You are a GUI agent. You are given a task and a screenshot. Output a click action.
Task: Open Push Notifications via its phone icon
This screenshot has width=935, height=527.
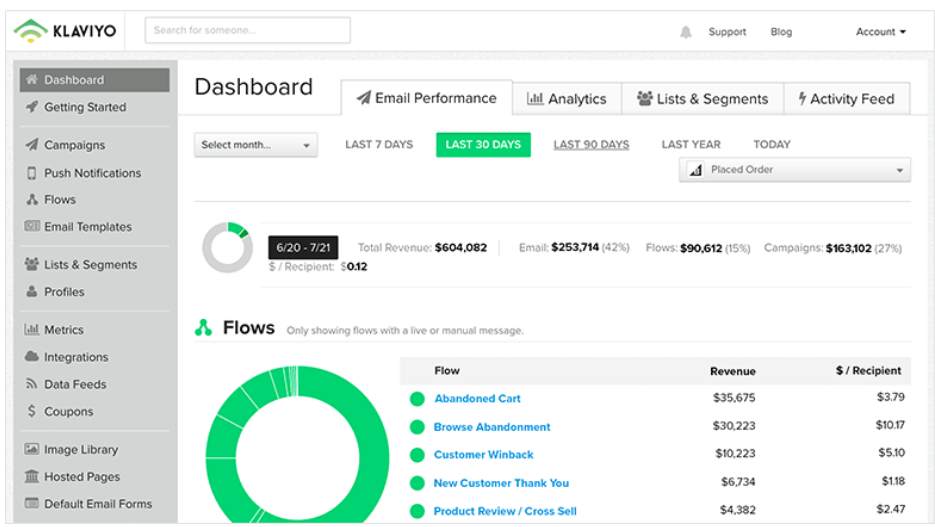32,173
